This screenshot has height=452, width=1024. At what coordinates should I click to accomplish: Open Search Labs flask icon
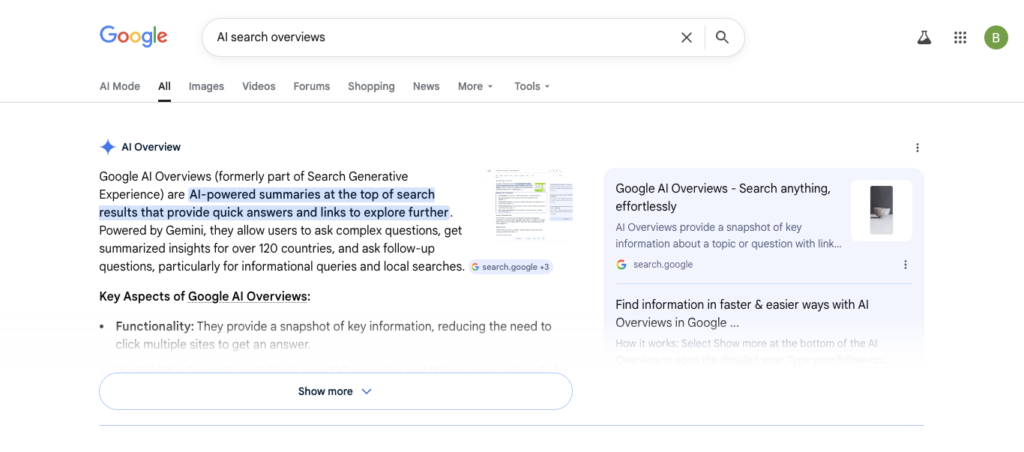924,38
